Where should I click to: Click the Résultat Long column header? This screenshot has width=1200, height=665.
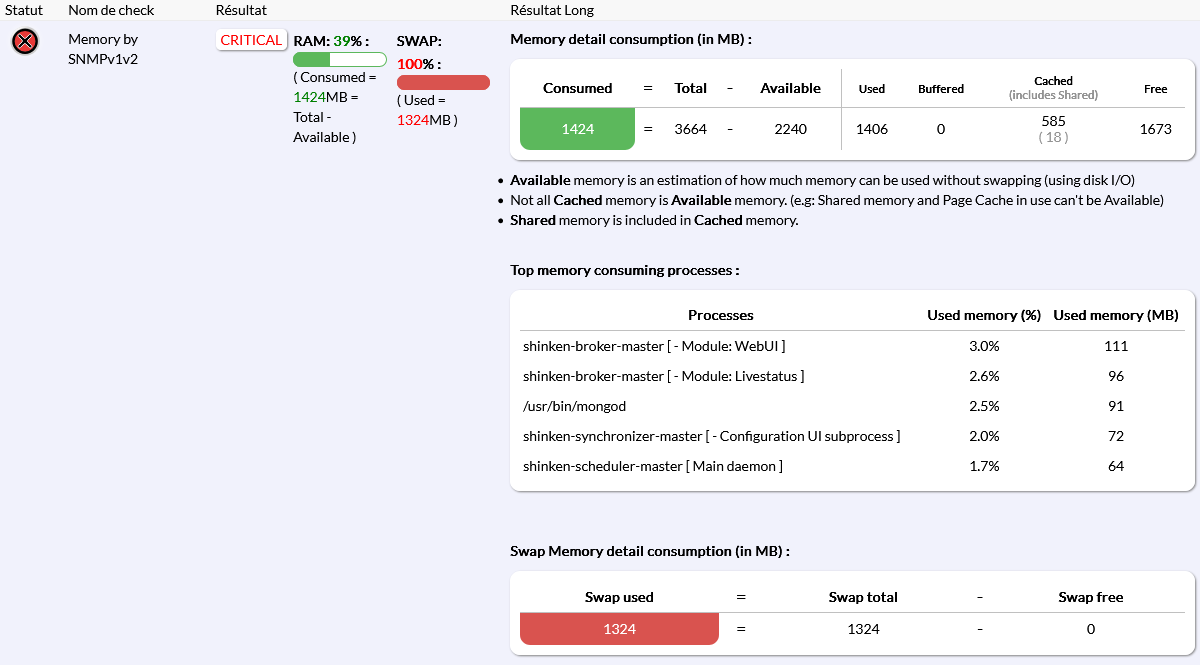(x=552, y=10)
